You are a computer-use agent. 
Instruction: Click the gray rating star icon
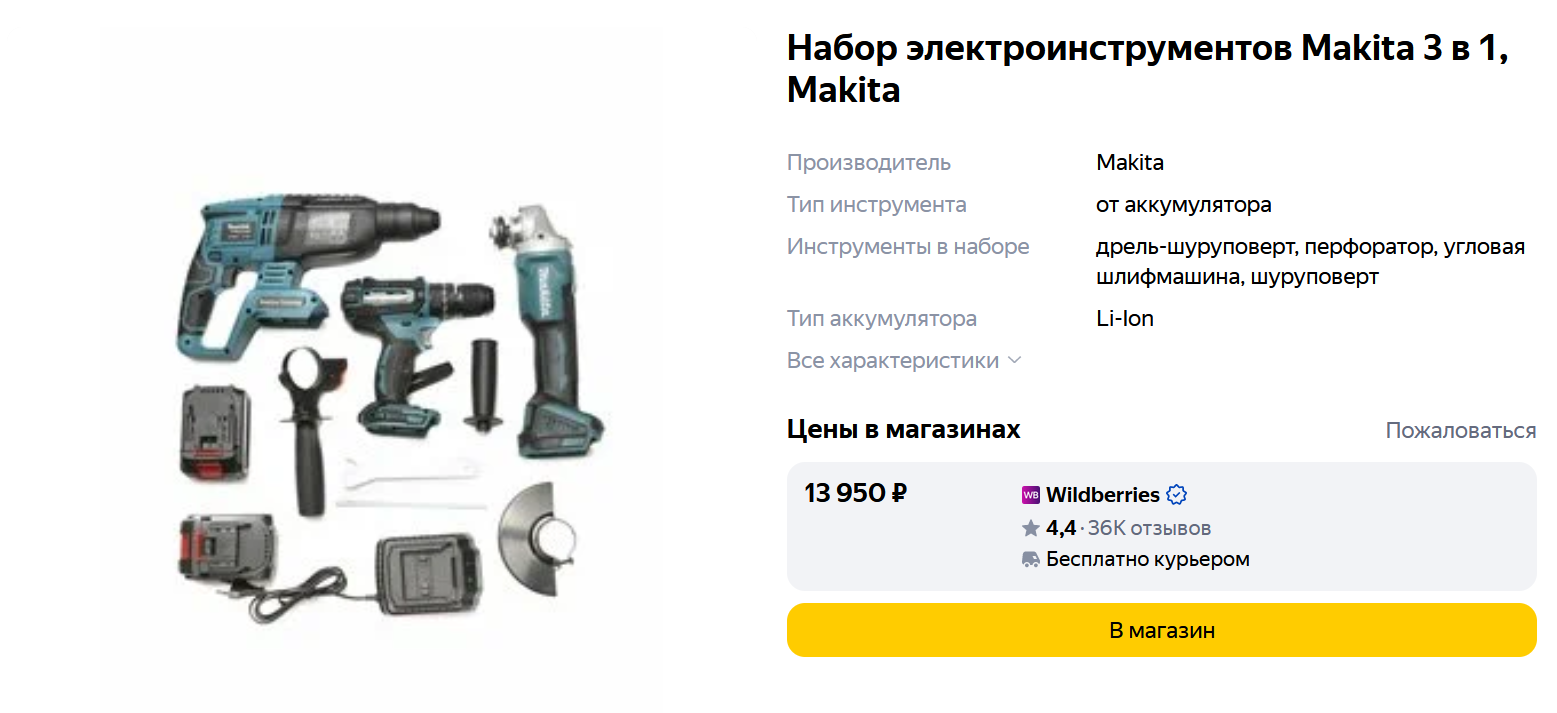tap(1031, 528)
